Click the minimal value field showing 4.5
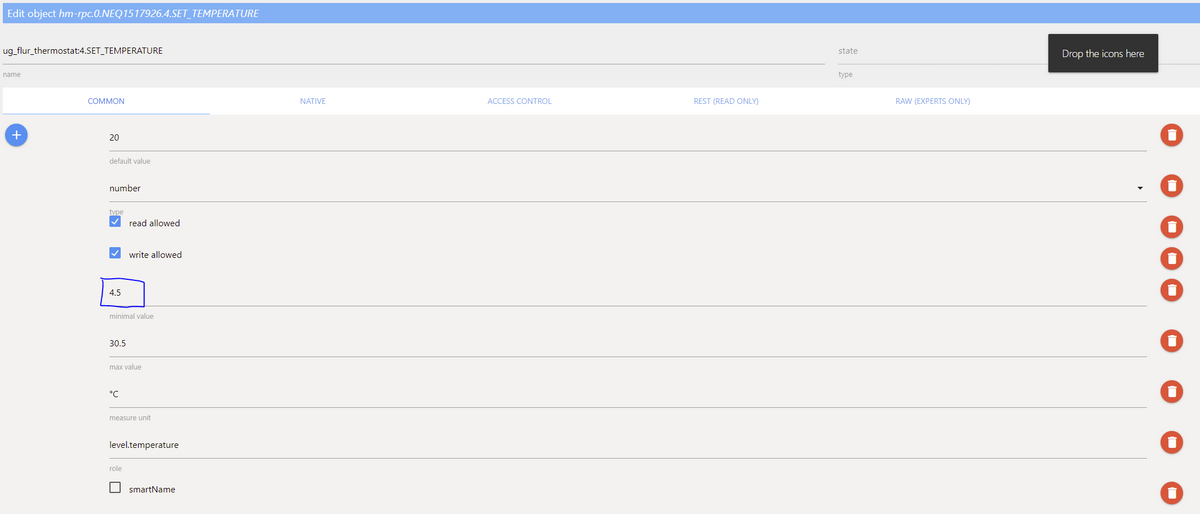Viewport: 1200px width, 514px height. (x=627, y=292)
